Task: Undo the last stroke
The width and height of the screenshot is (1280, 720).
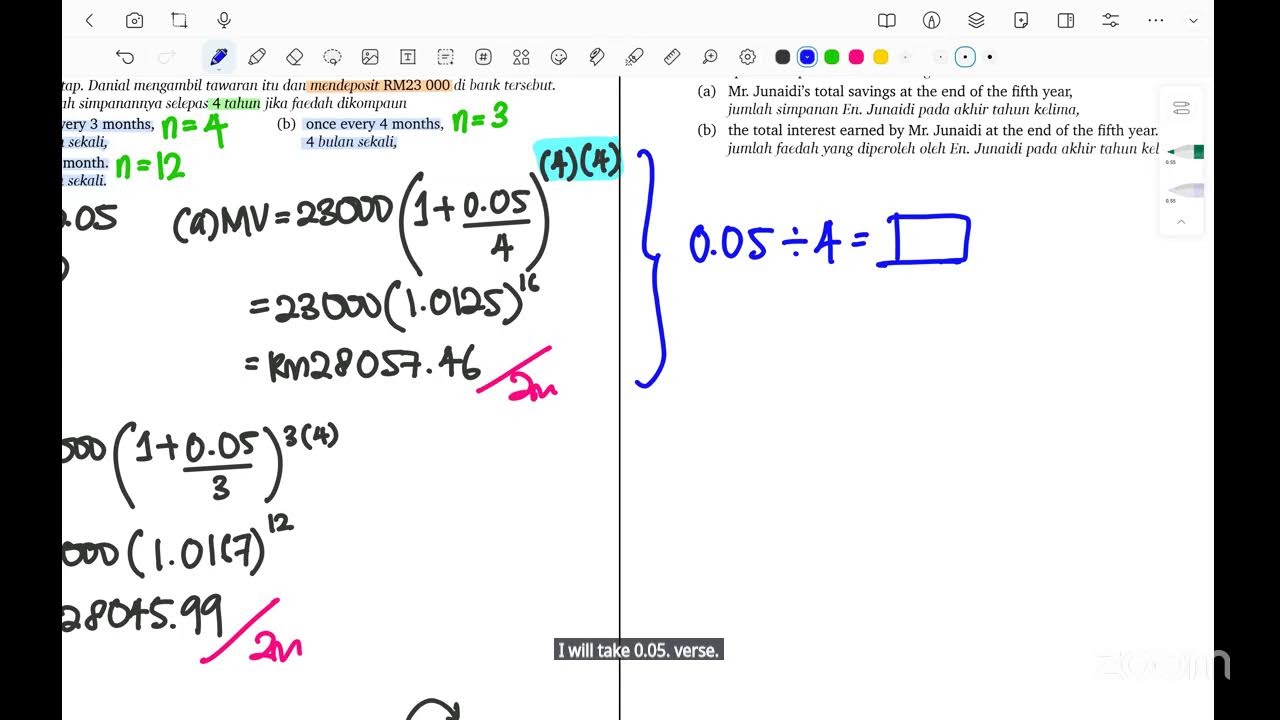Action: pos(125,57)
